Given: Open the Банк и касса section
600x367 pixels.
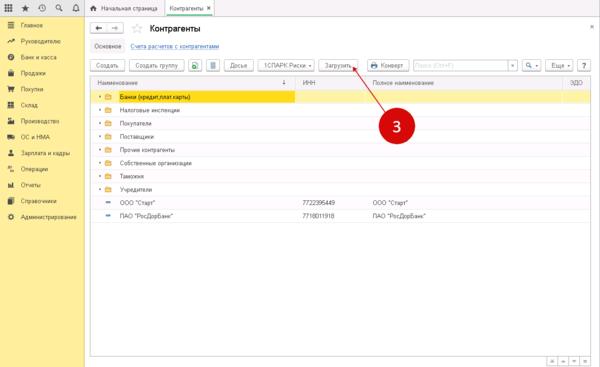Looking at the screenshot, I should (x=38, y=57).
